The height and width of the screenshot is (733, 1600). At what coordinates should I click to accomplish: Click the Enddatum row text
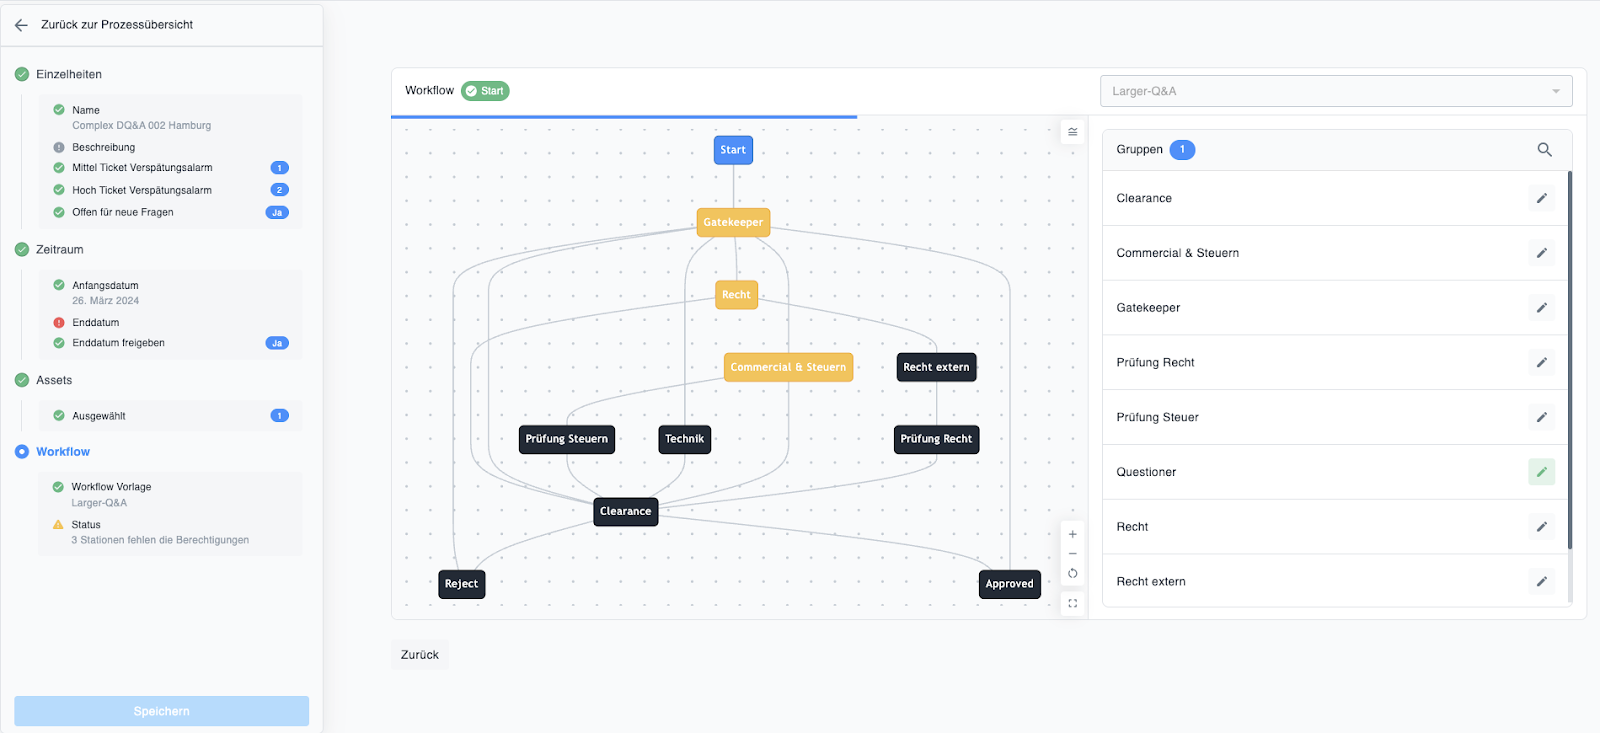96,323
